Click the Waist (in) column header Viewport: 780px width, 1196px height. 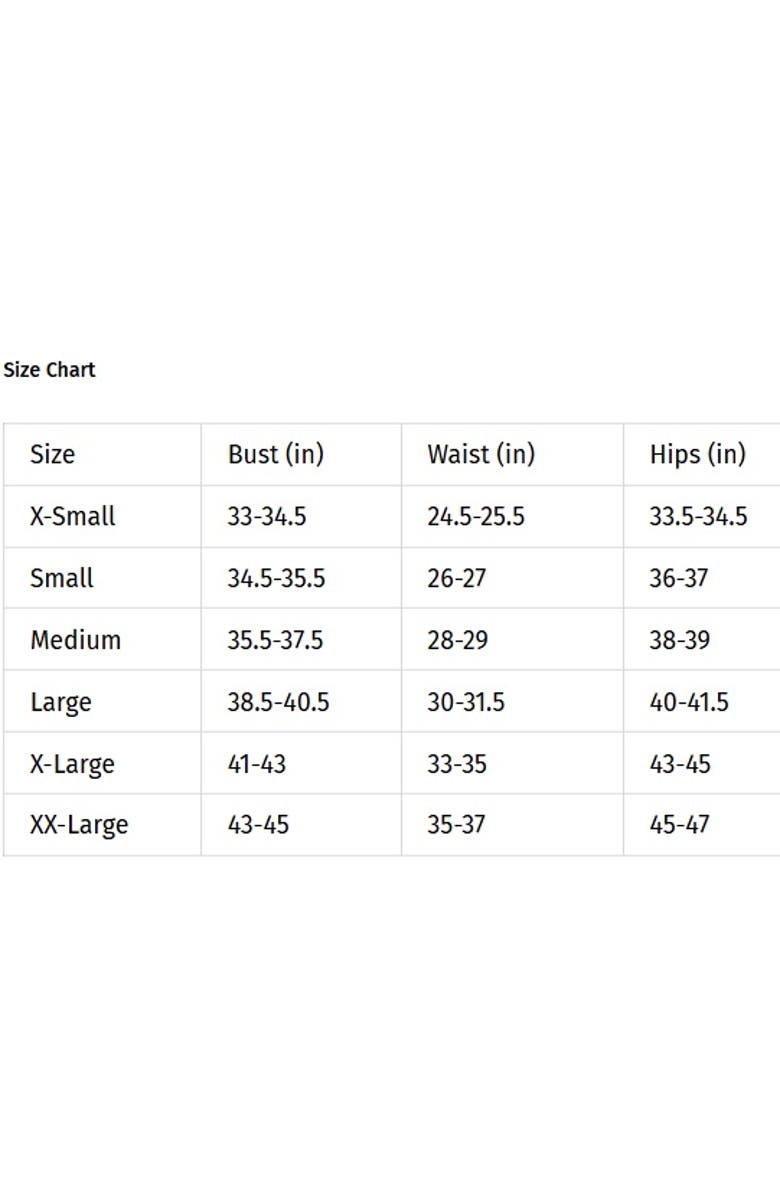coord(481,455)
